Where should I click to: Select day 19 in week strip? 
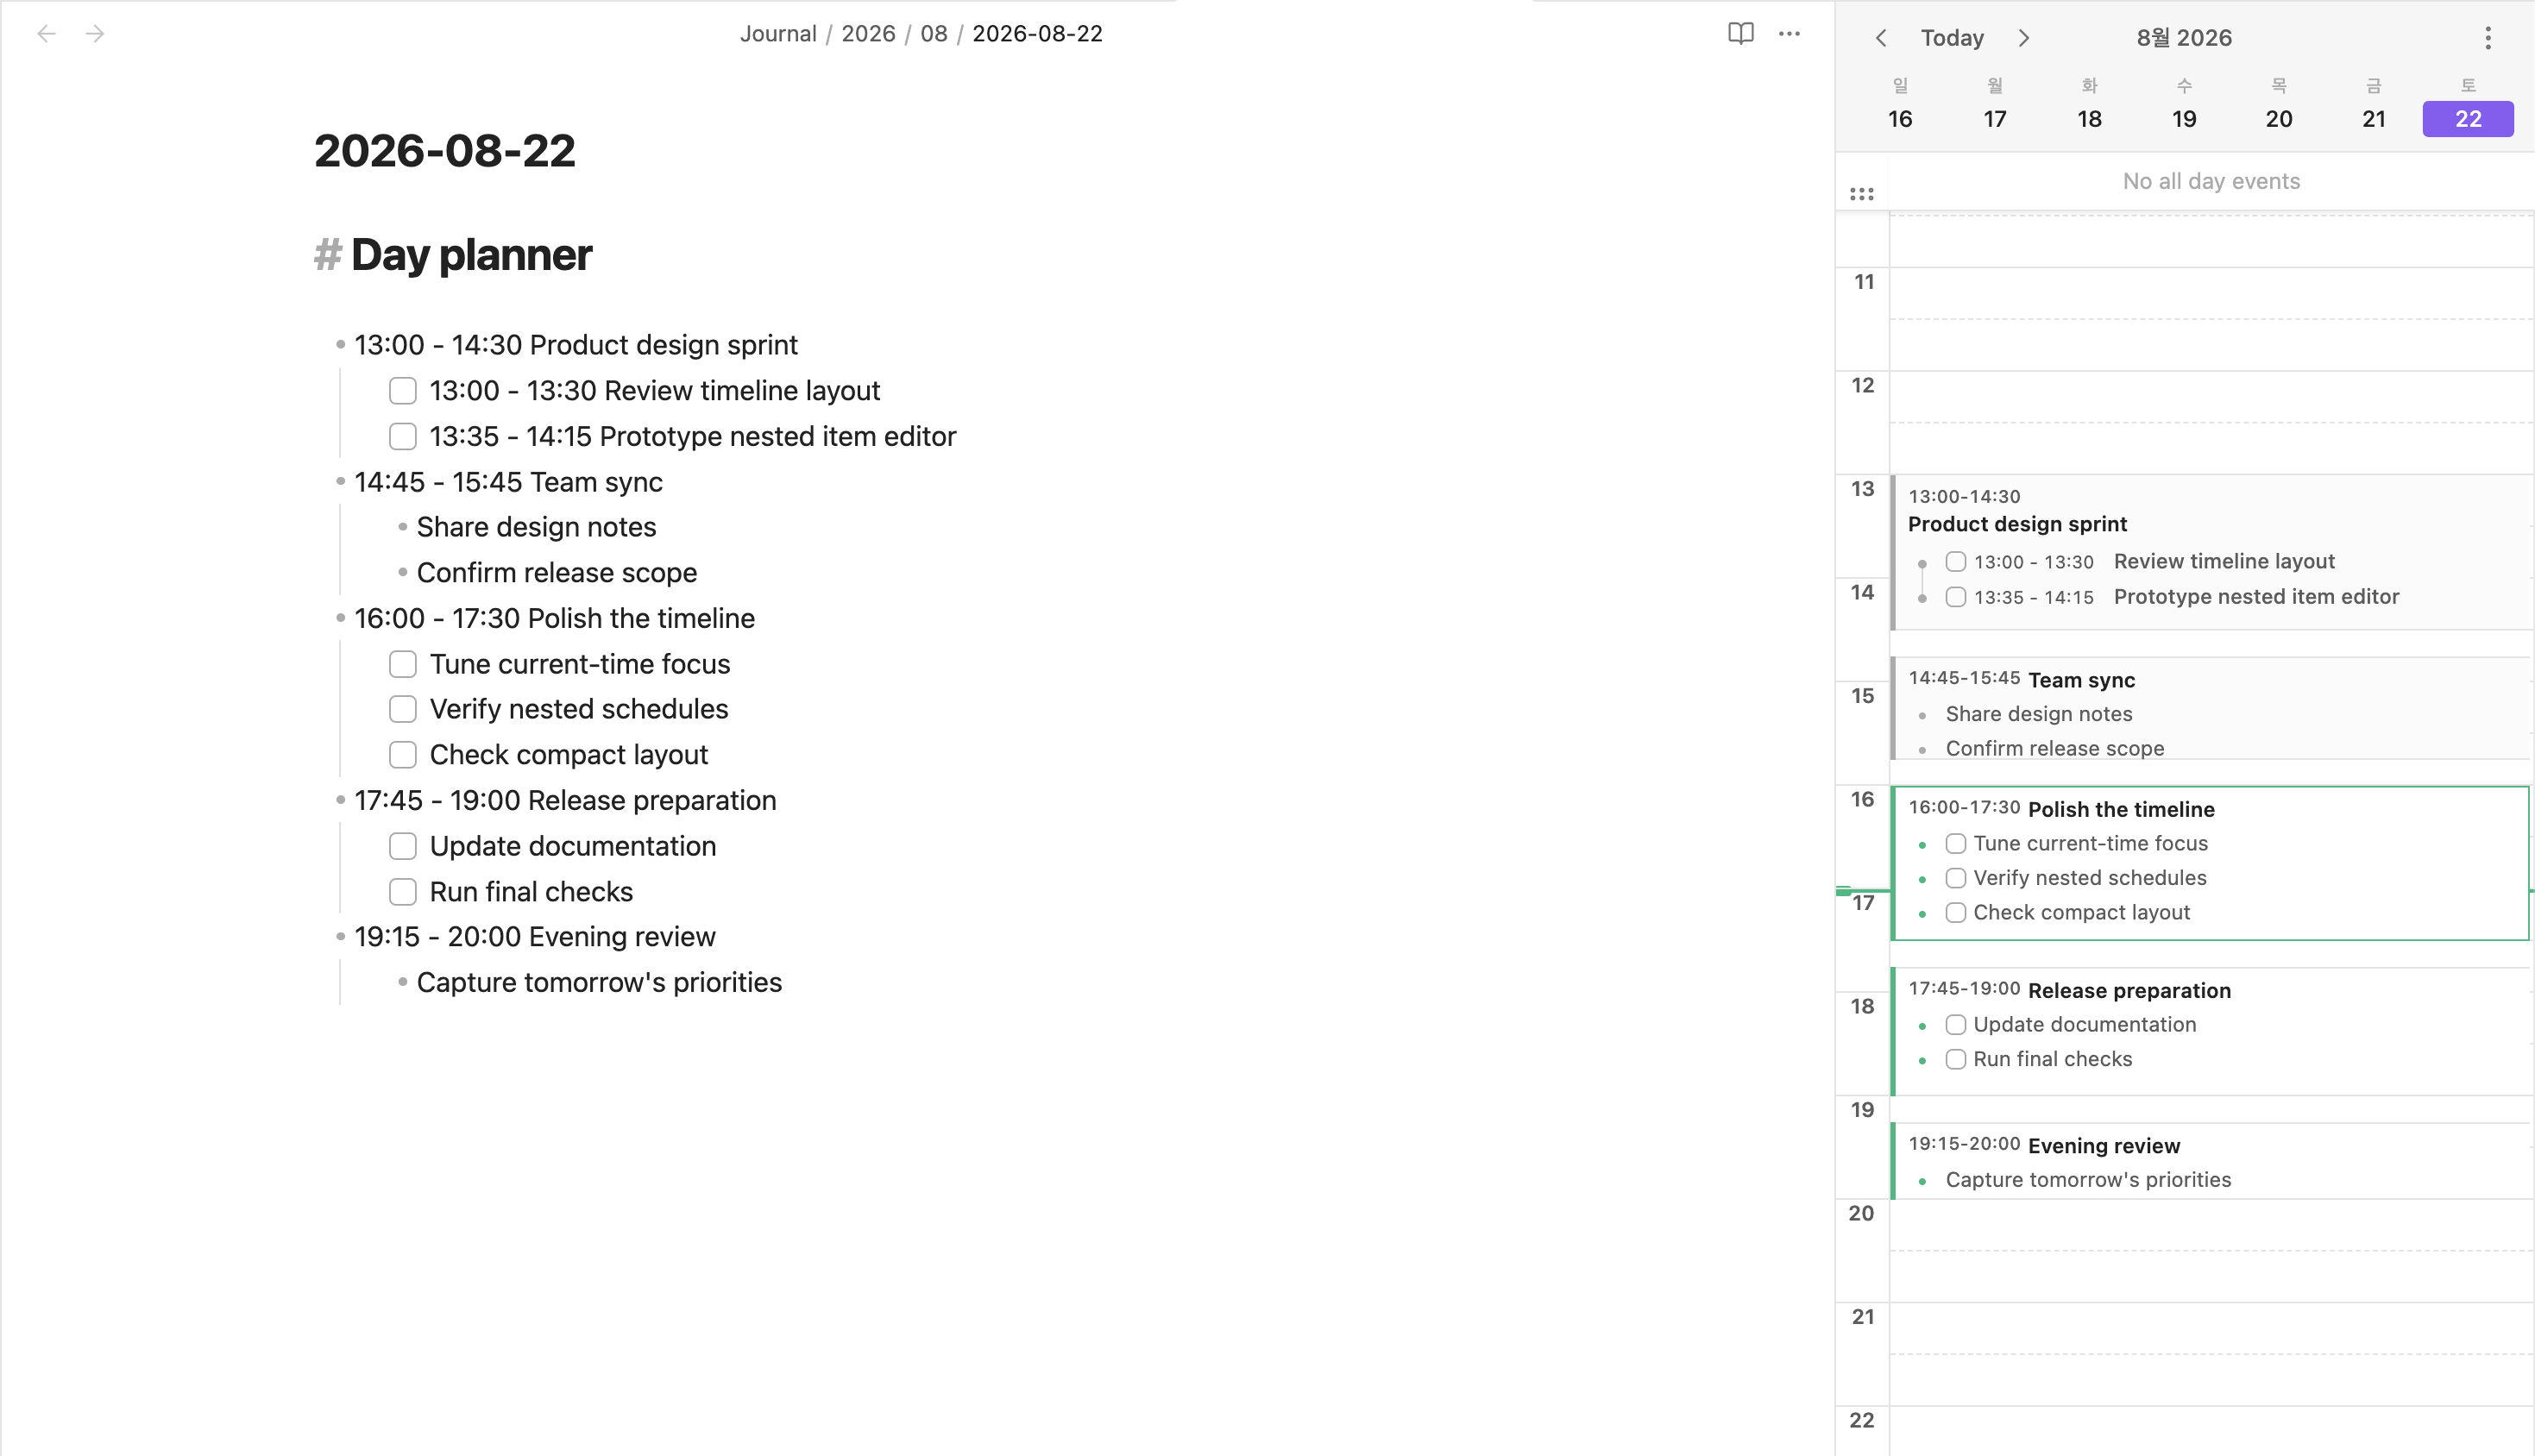2184,119
